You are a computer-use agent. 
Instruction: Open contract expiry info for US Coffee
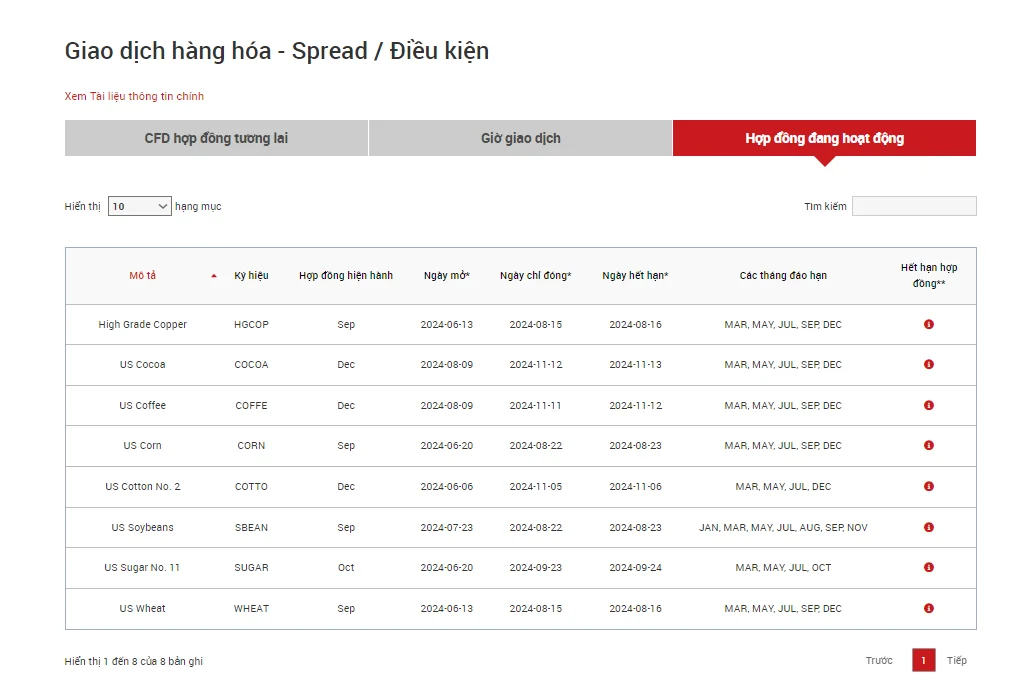[x=929, y=406]
